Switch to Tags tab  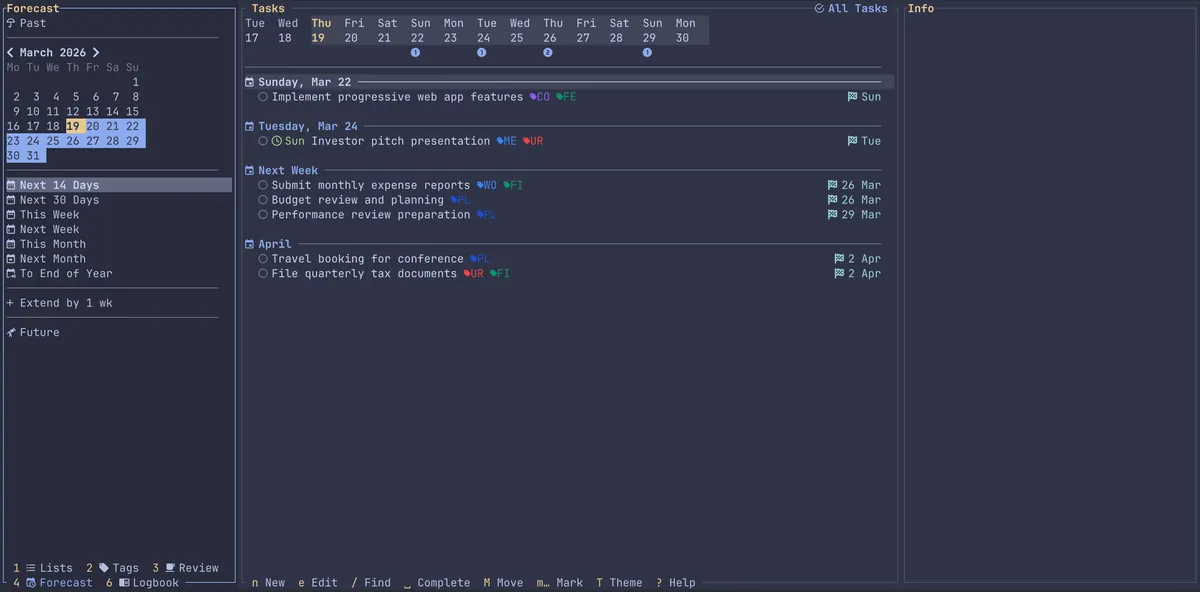point(113,568)
